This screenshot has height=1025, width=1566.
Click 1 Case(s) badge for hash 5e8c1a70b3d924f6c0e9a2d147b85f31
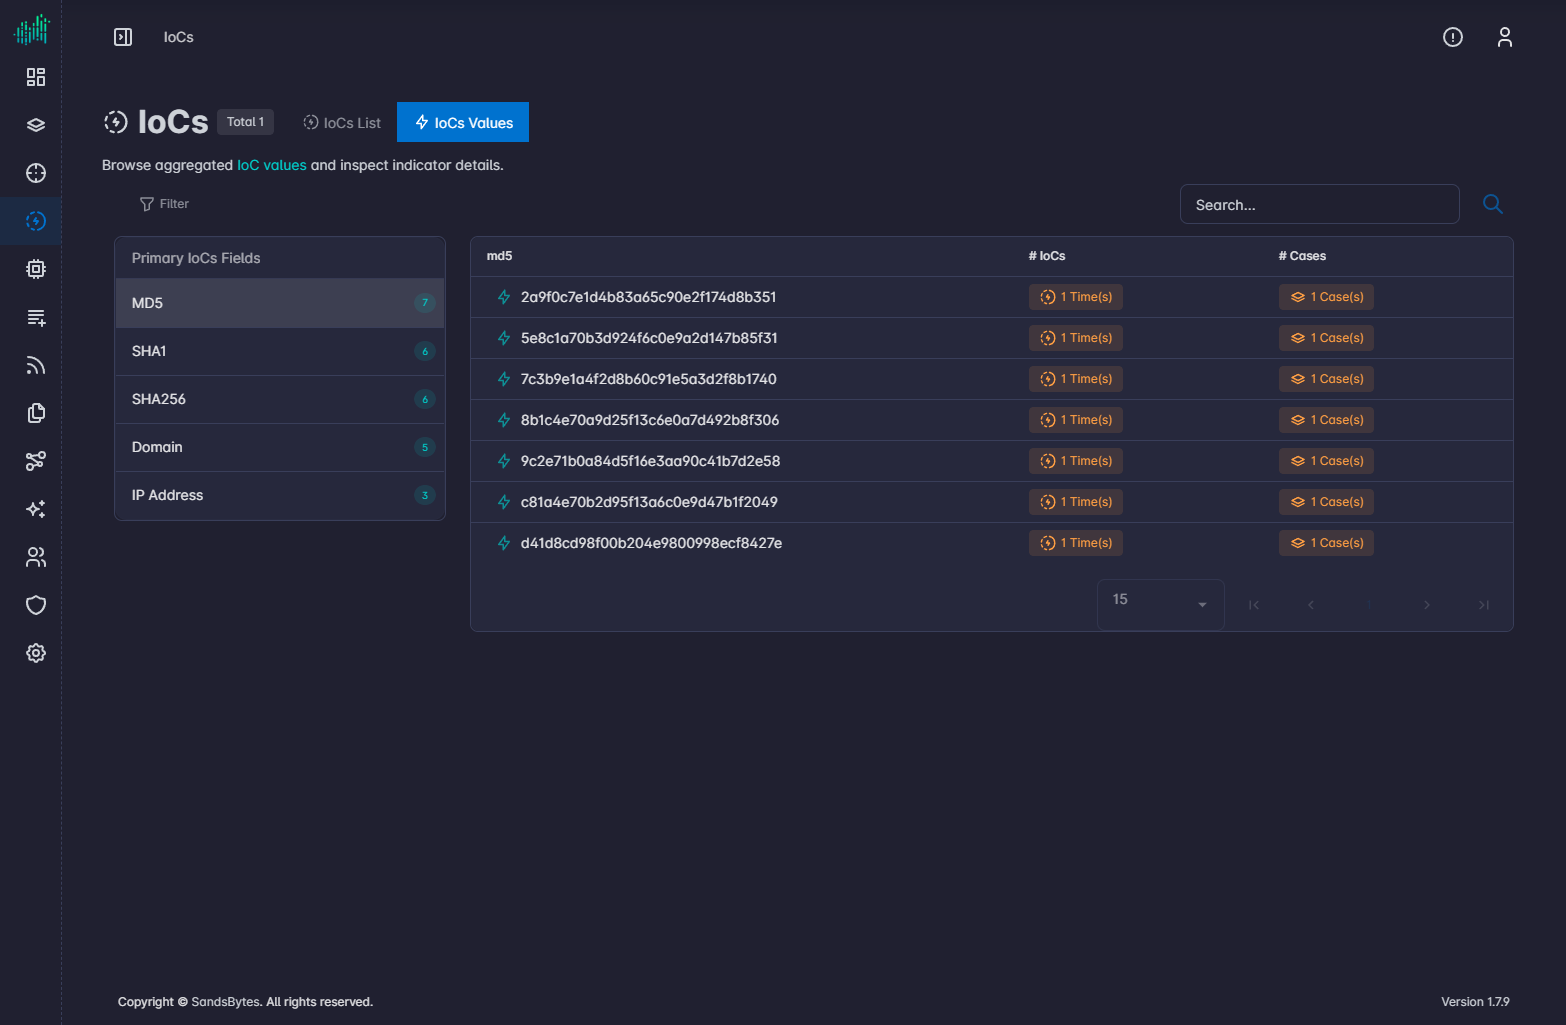[x=1326, y=338]
